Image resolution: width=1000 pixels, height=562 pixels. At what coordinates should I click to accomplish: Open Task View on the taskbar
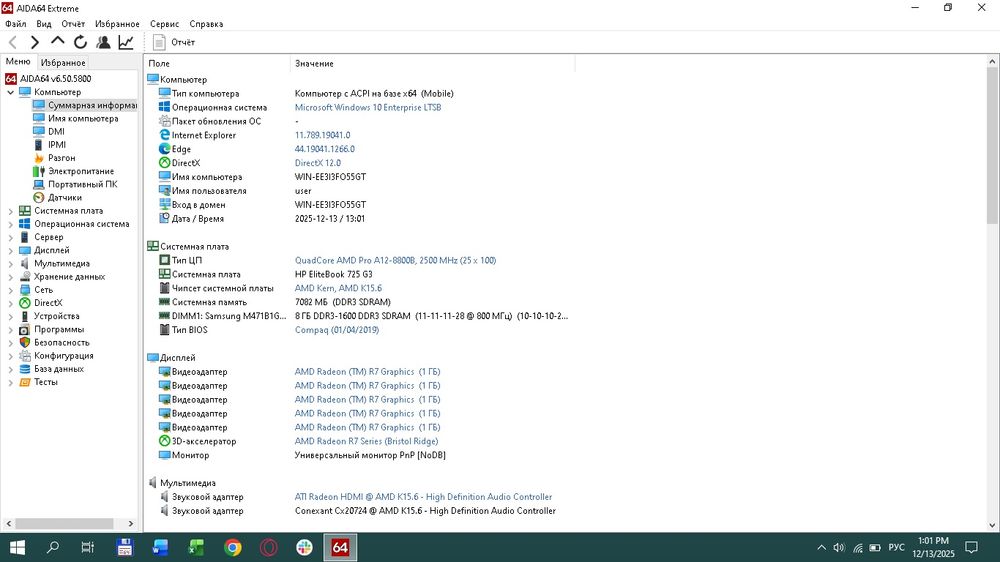tap(88, 547)
